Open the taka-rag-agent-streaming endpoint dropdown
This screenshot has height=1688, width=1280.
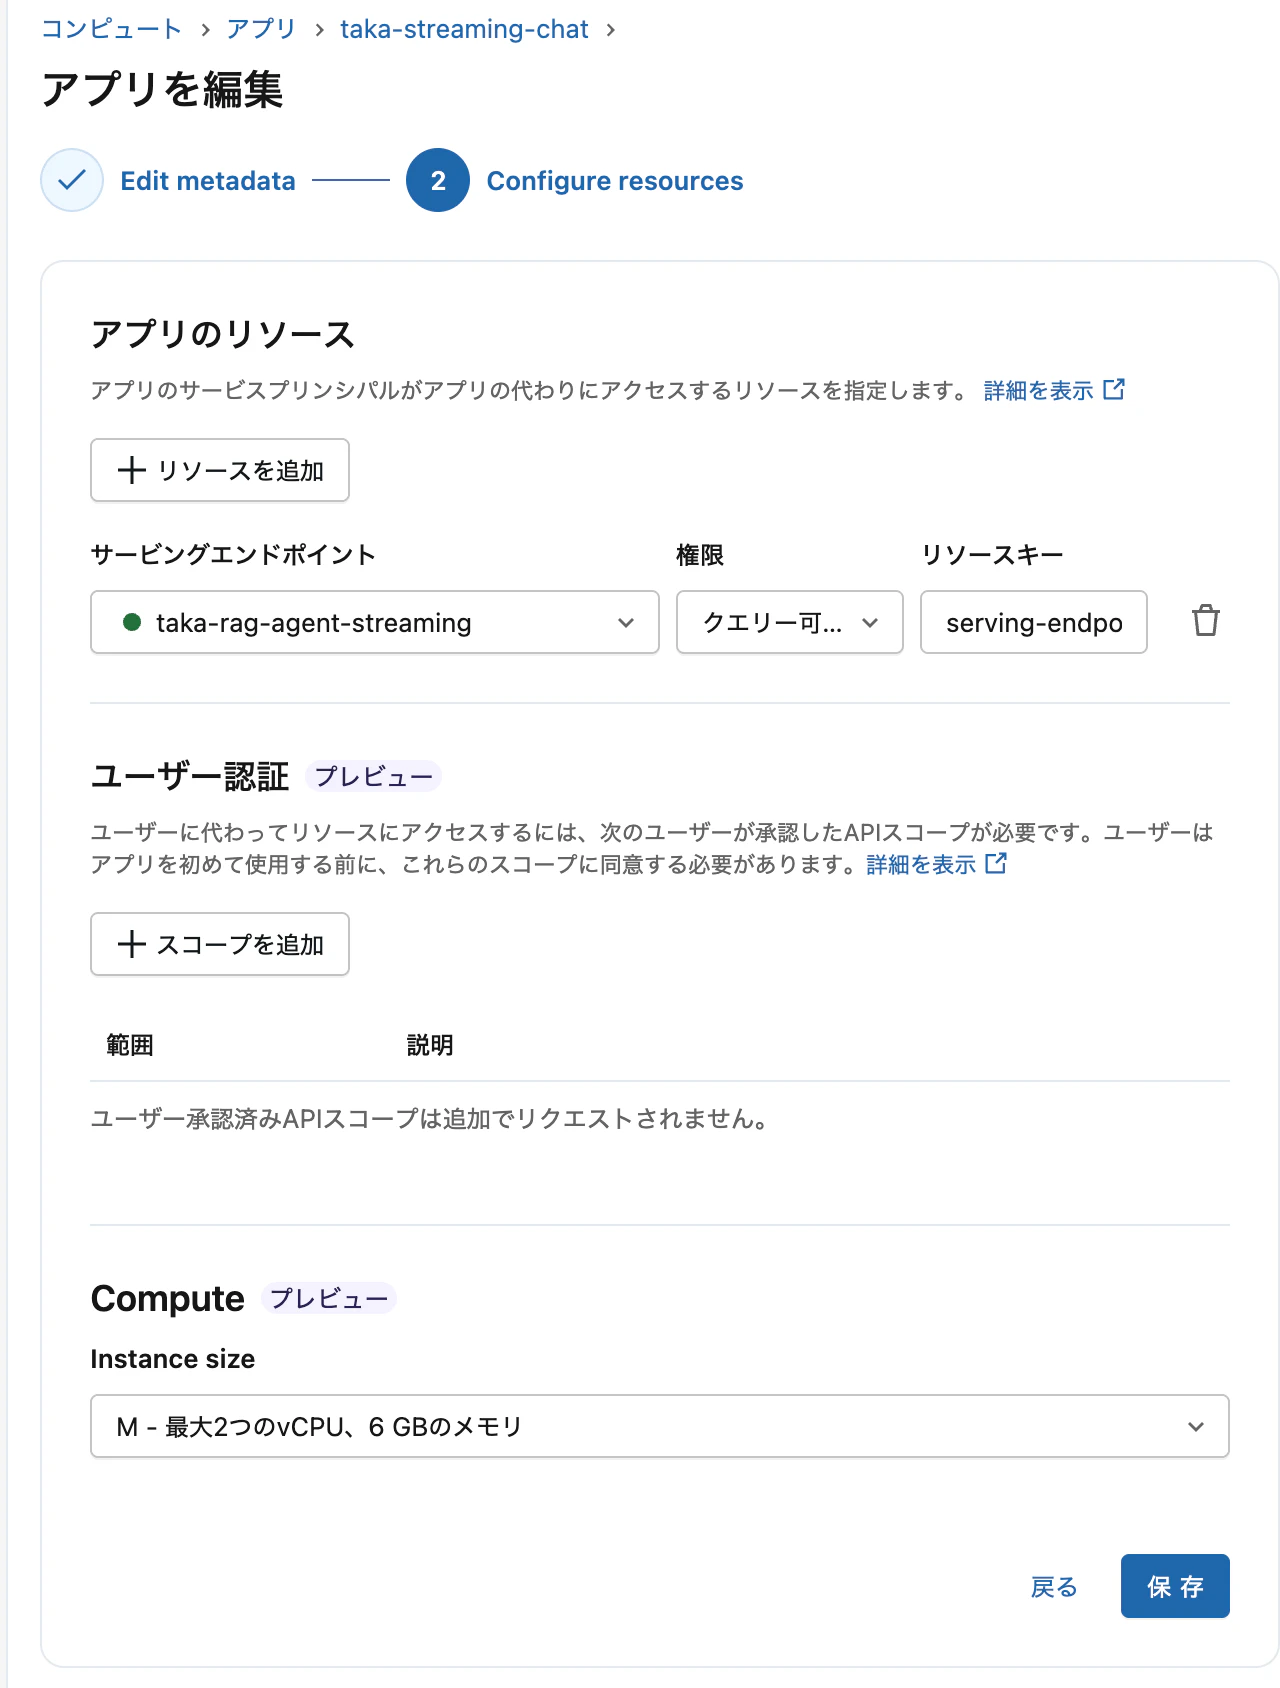coord(375,622)
